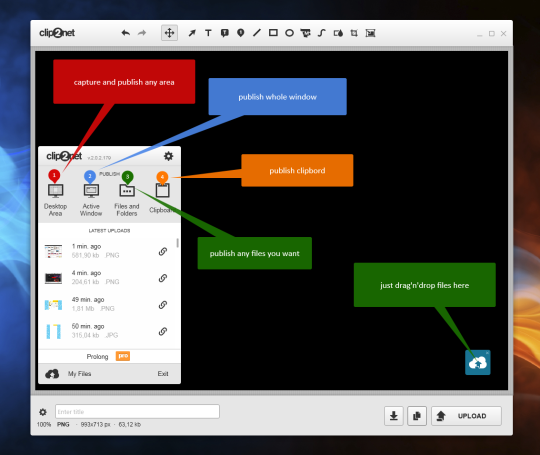Click '1,81 Mb .PNG' file info text
Screen dimensions: 540x455
(x=93, y=309)
